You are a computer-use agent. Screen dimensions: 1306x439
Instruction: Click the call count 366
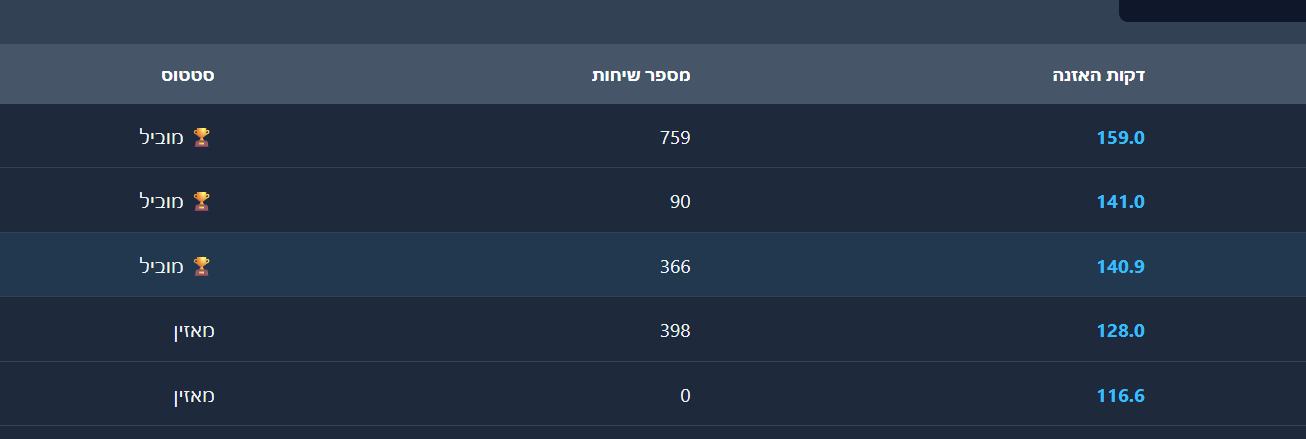pos(675,266)
